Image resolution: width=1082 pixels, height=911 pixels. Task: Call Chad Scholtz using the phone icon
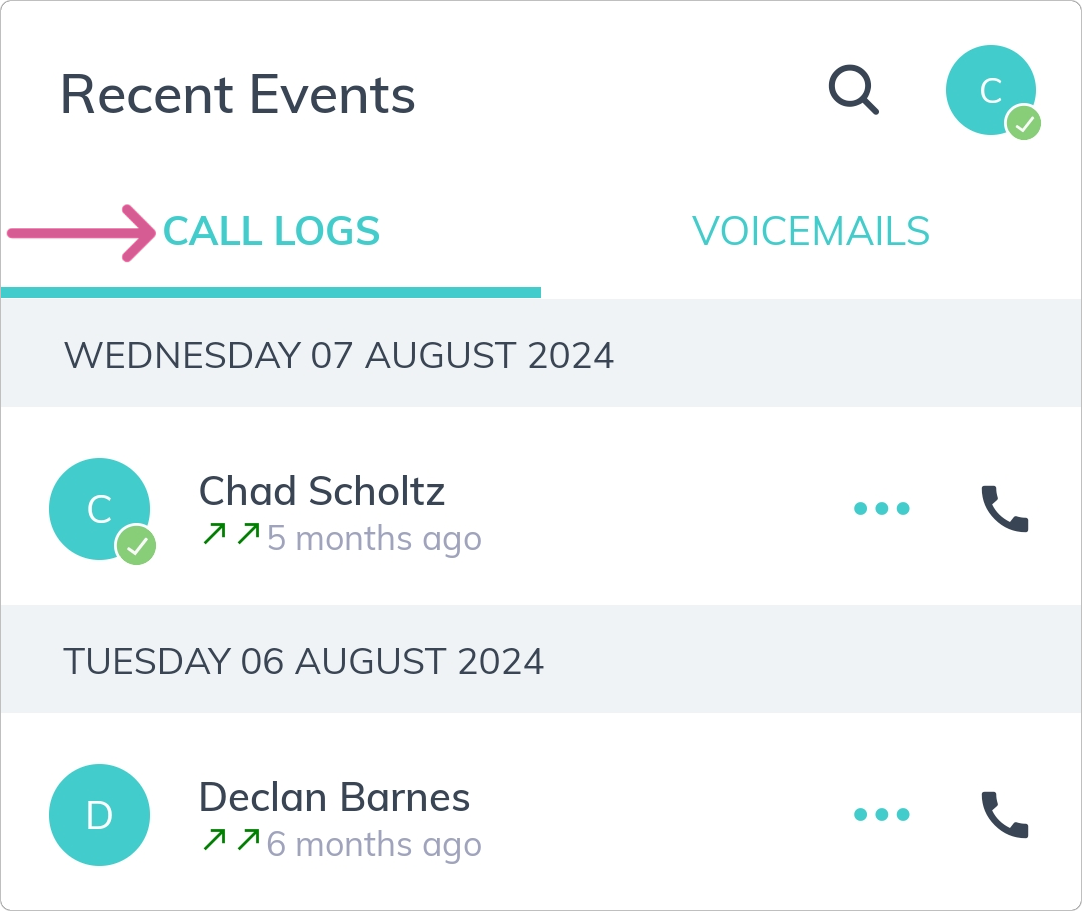tap(1004, 508)
